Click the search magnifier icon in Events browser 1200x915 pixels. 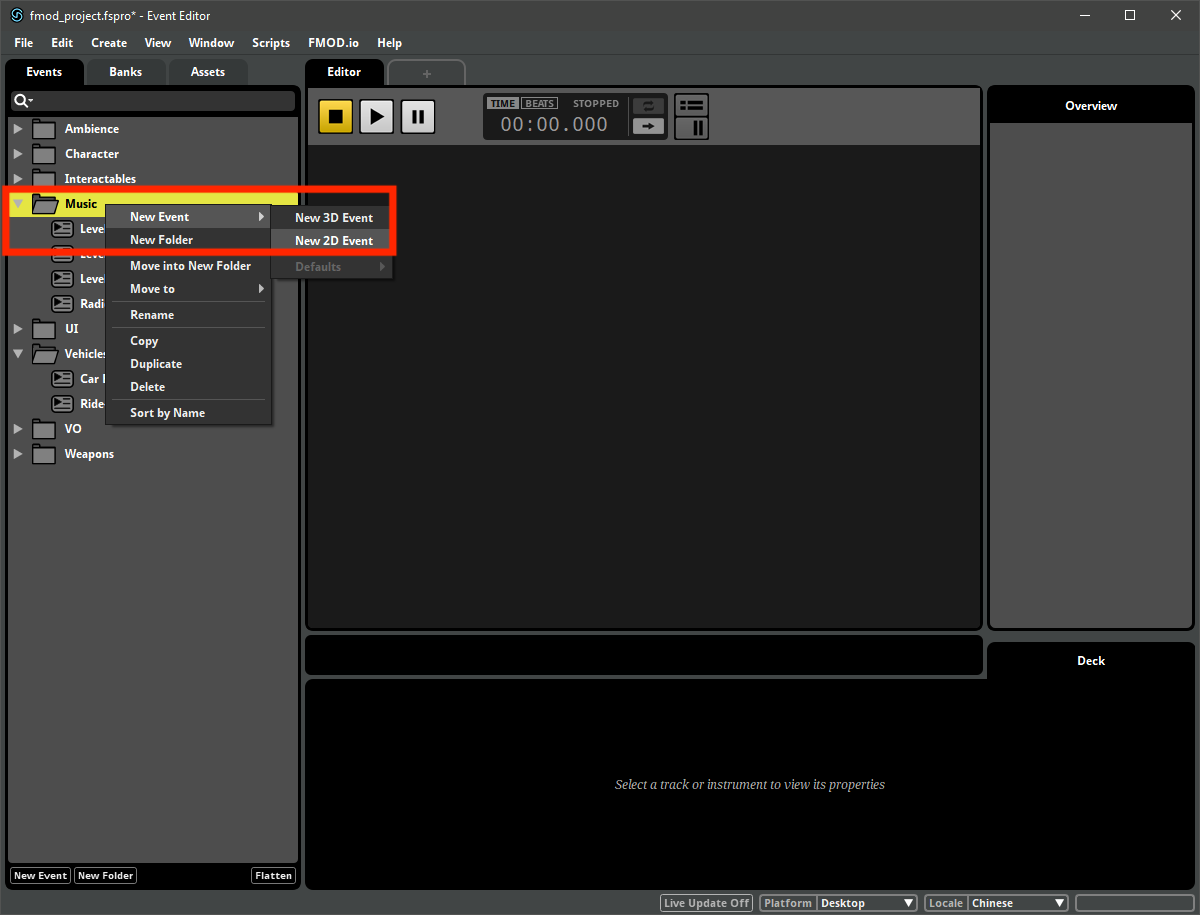22,101
